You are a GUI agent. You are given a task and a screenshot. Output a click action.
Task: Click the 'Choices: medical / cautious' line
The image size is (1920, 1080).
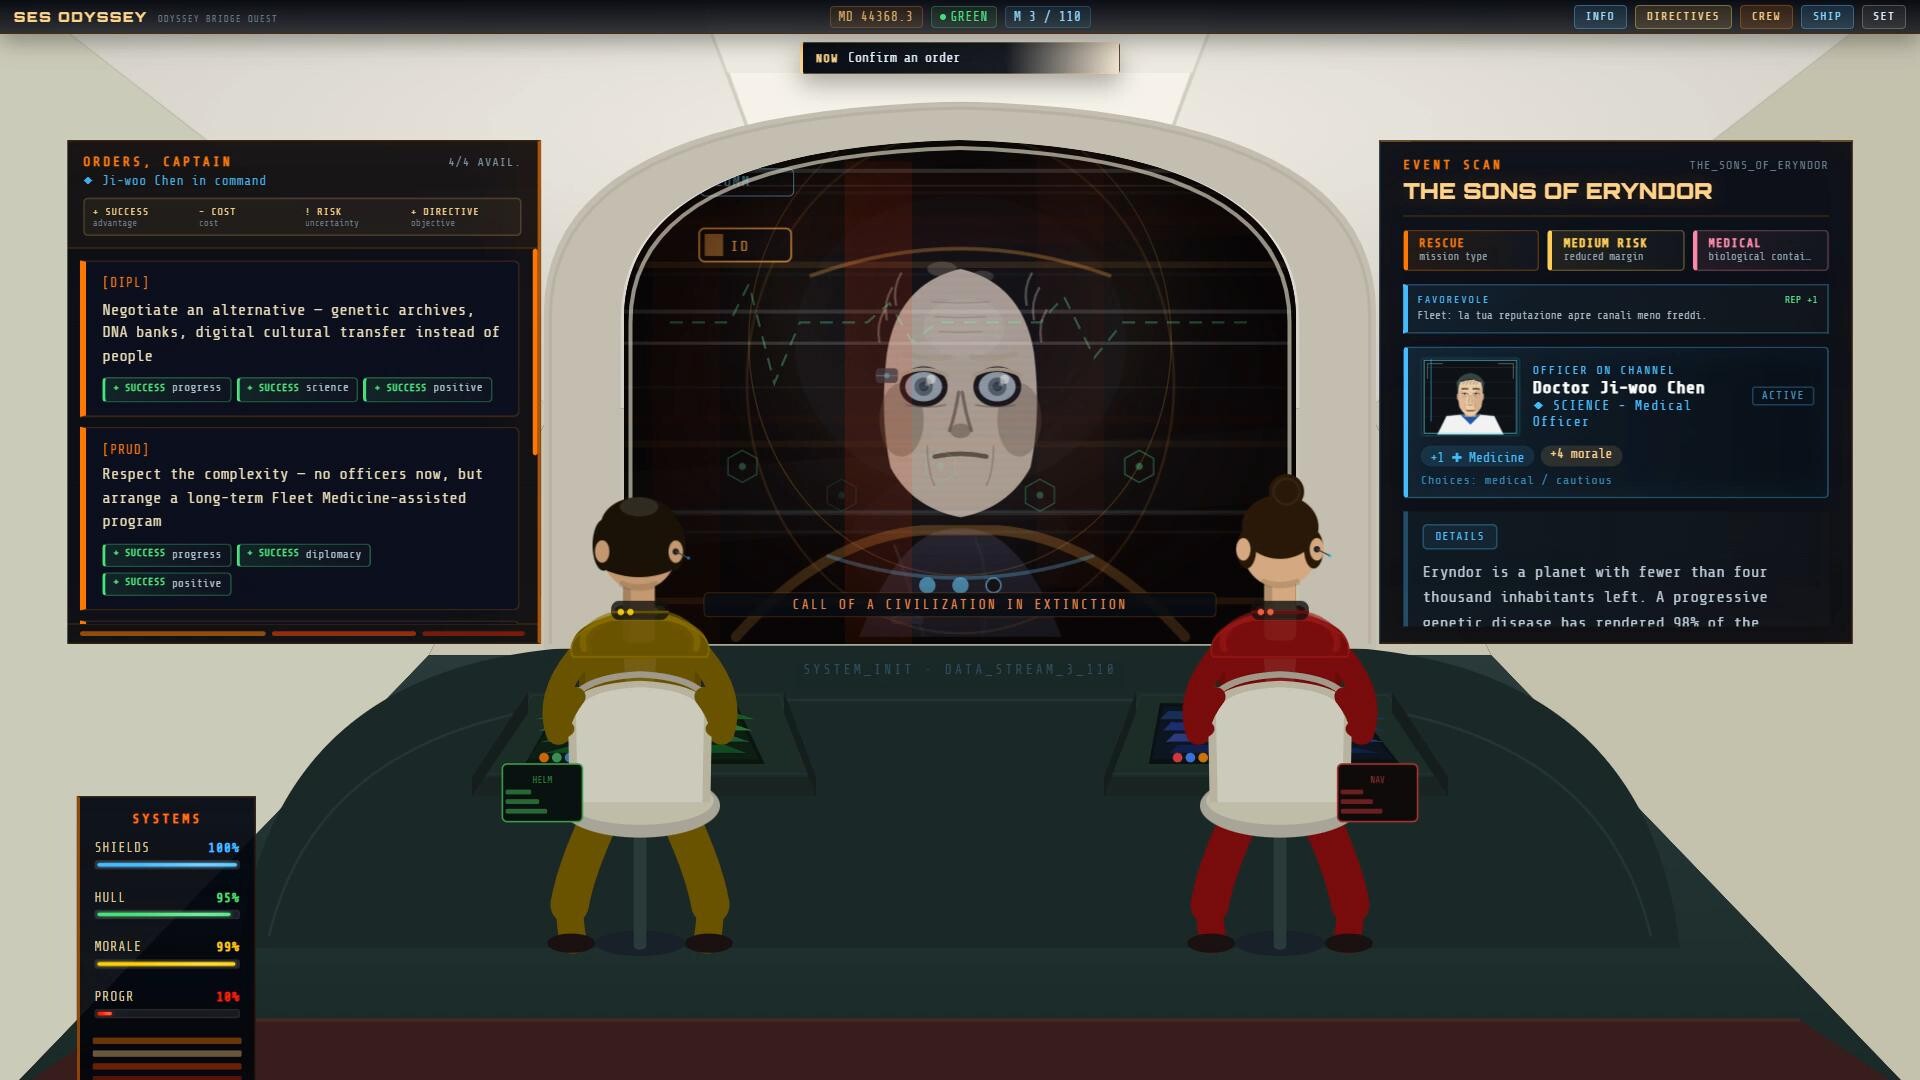(x=1516, y=481)
